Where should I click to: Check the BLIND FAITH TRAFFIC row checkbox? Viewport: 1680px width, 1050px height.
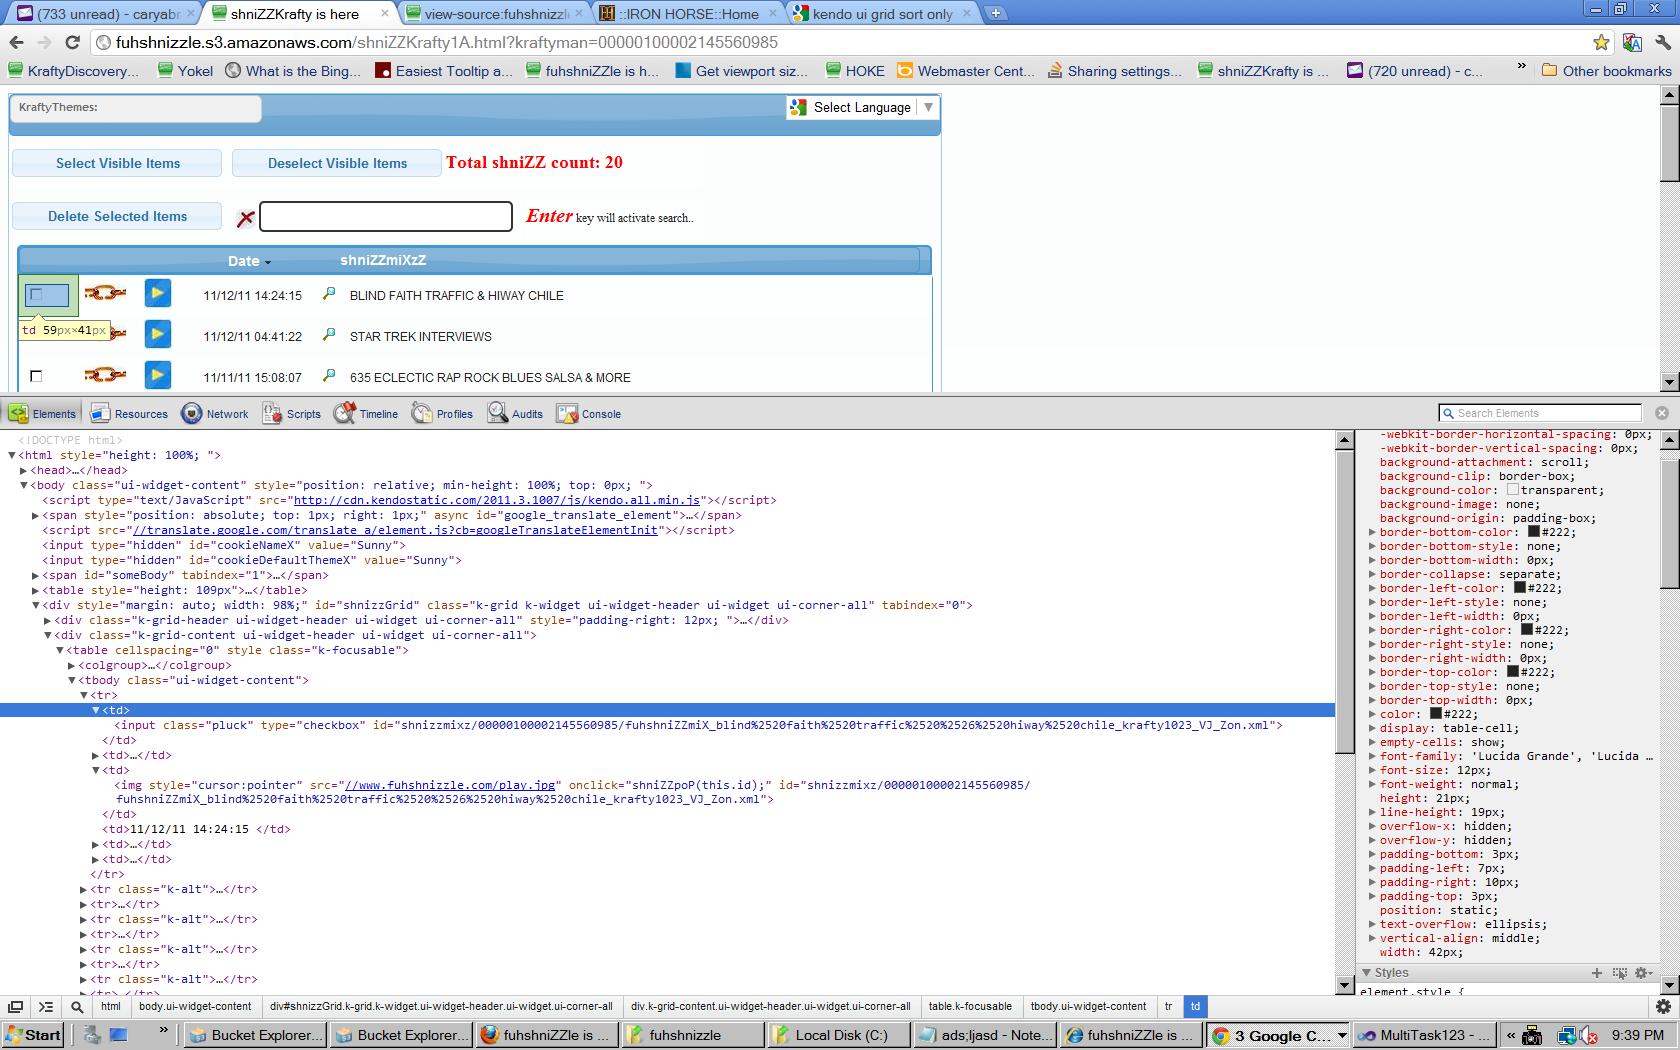point(37,294)
